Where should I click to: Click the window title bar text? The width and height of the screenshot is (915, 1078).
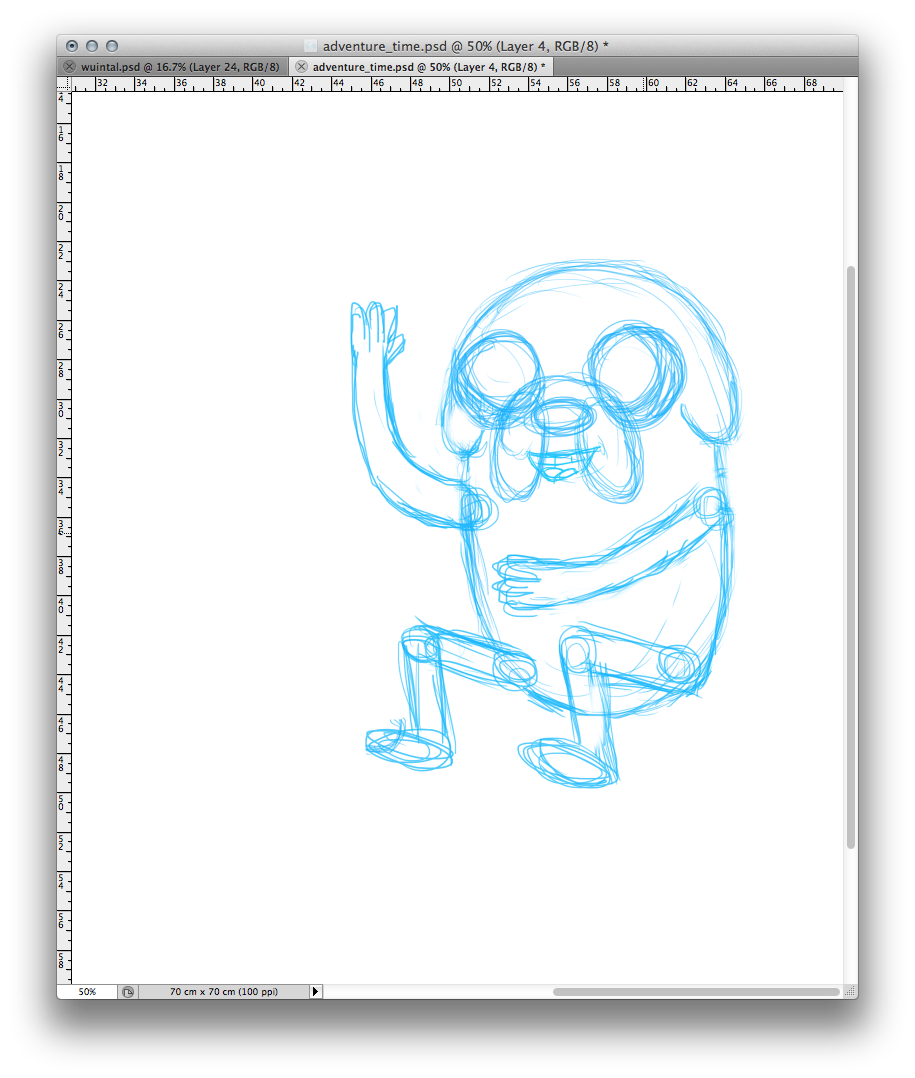[x=466, y=46]
